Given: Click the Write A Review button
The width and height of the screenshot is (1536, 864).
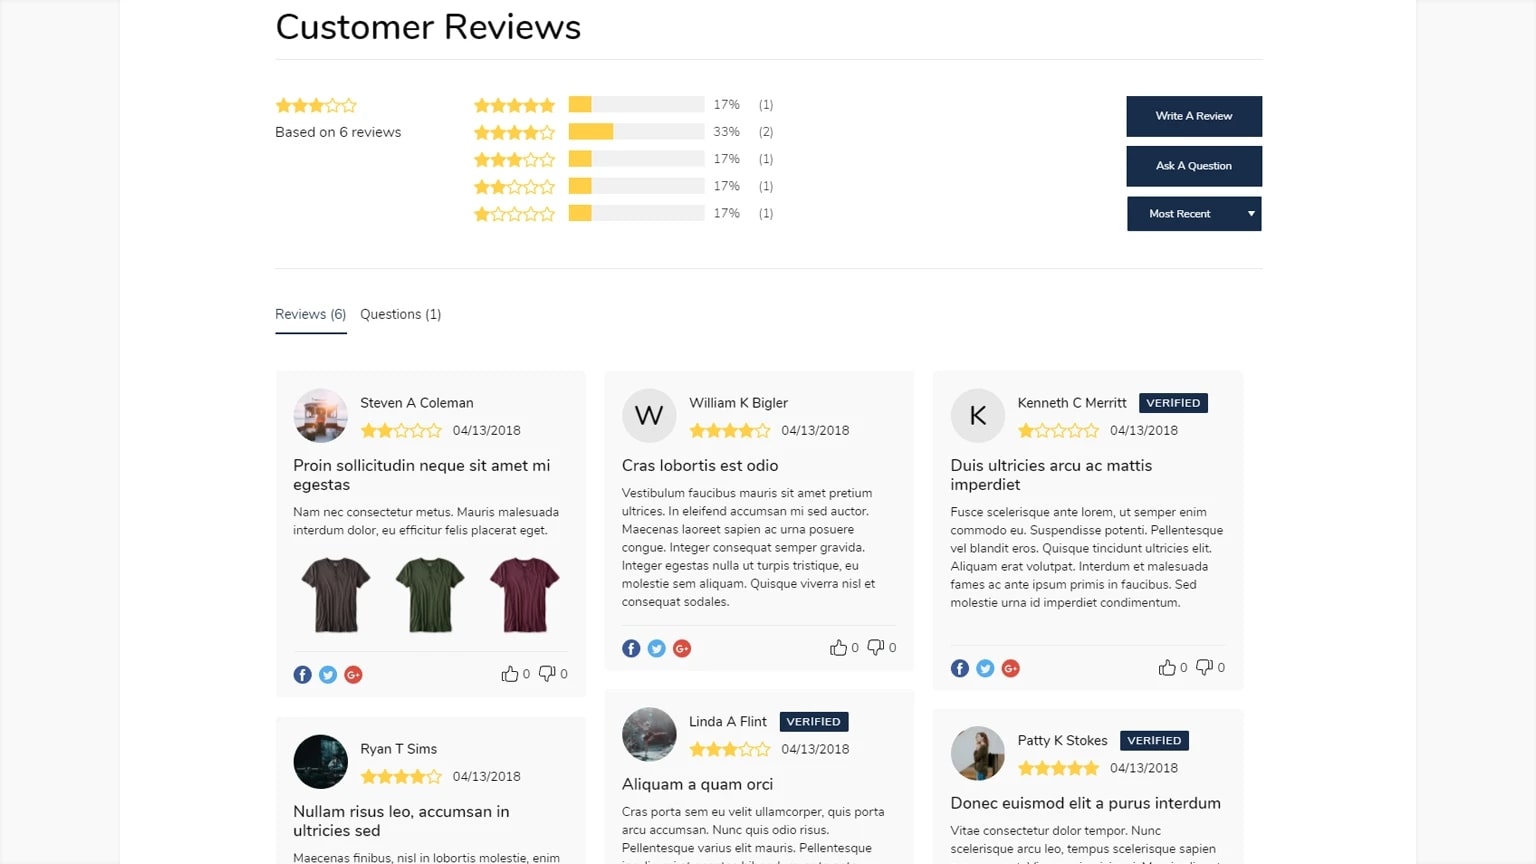Looking at the screenshot, I should pyautogui.click(x=1194, y=116).
